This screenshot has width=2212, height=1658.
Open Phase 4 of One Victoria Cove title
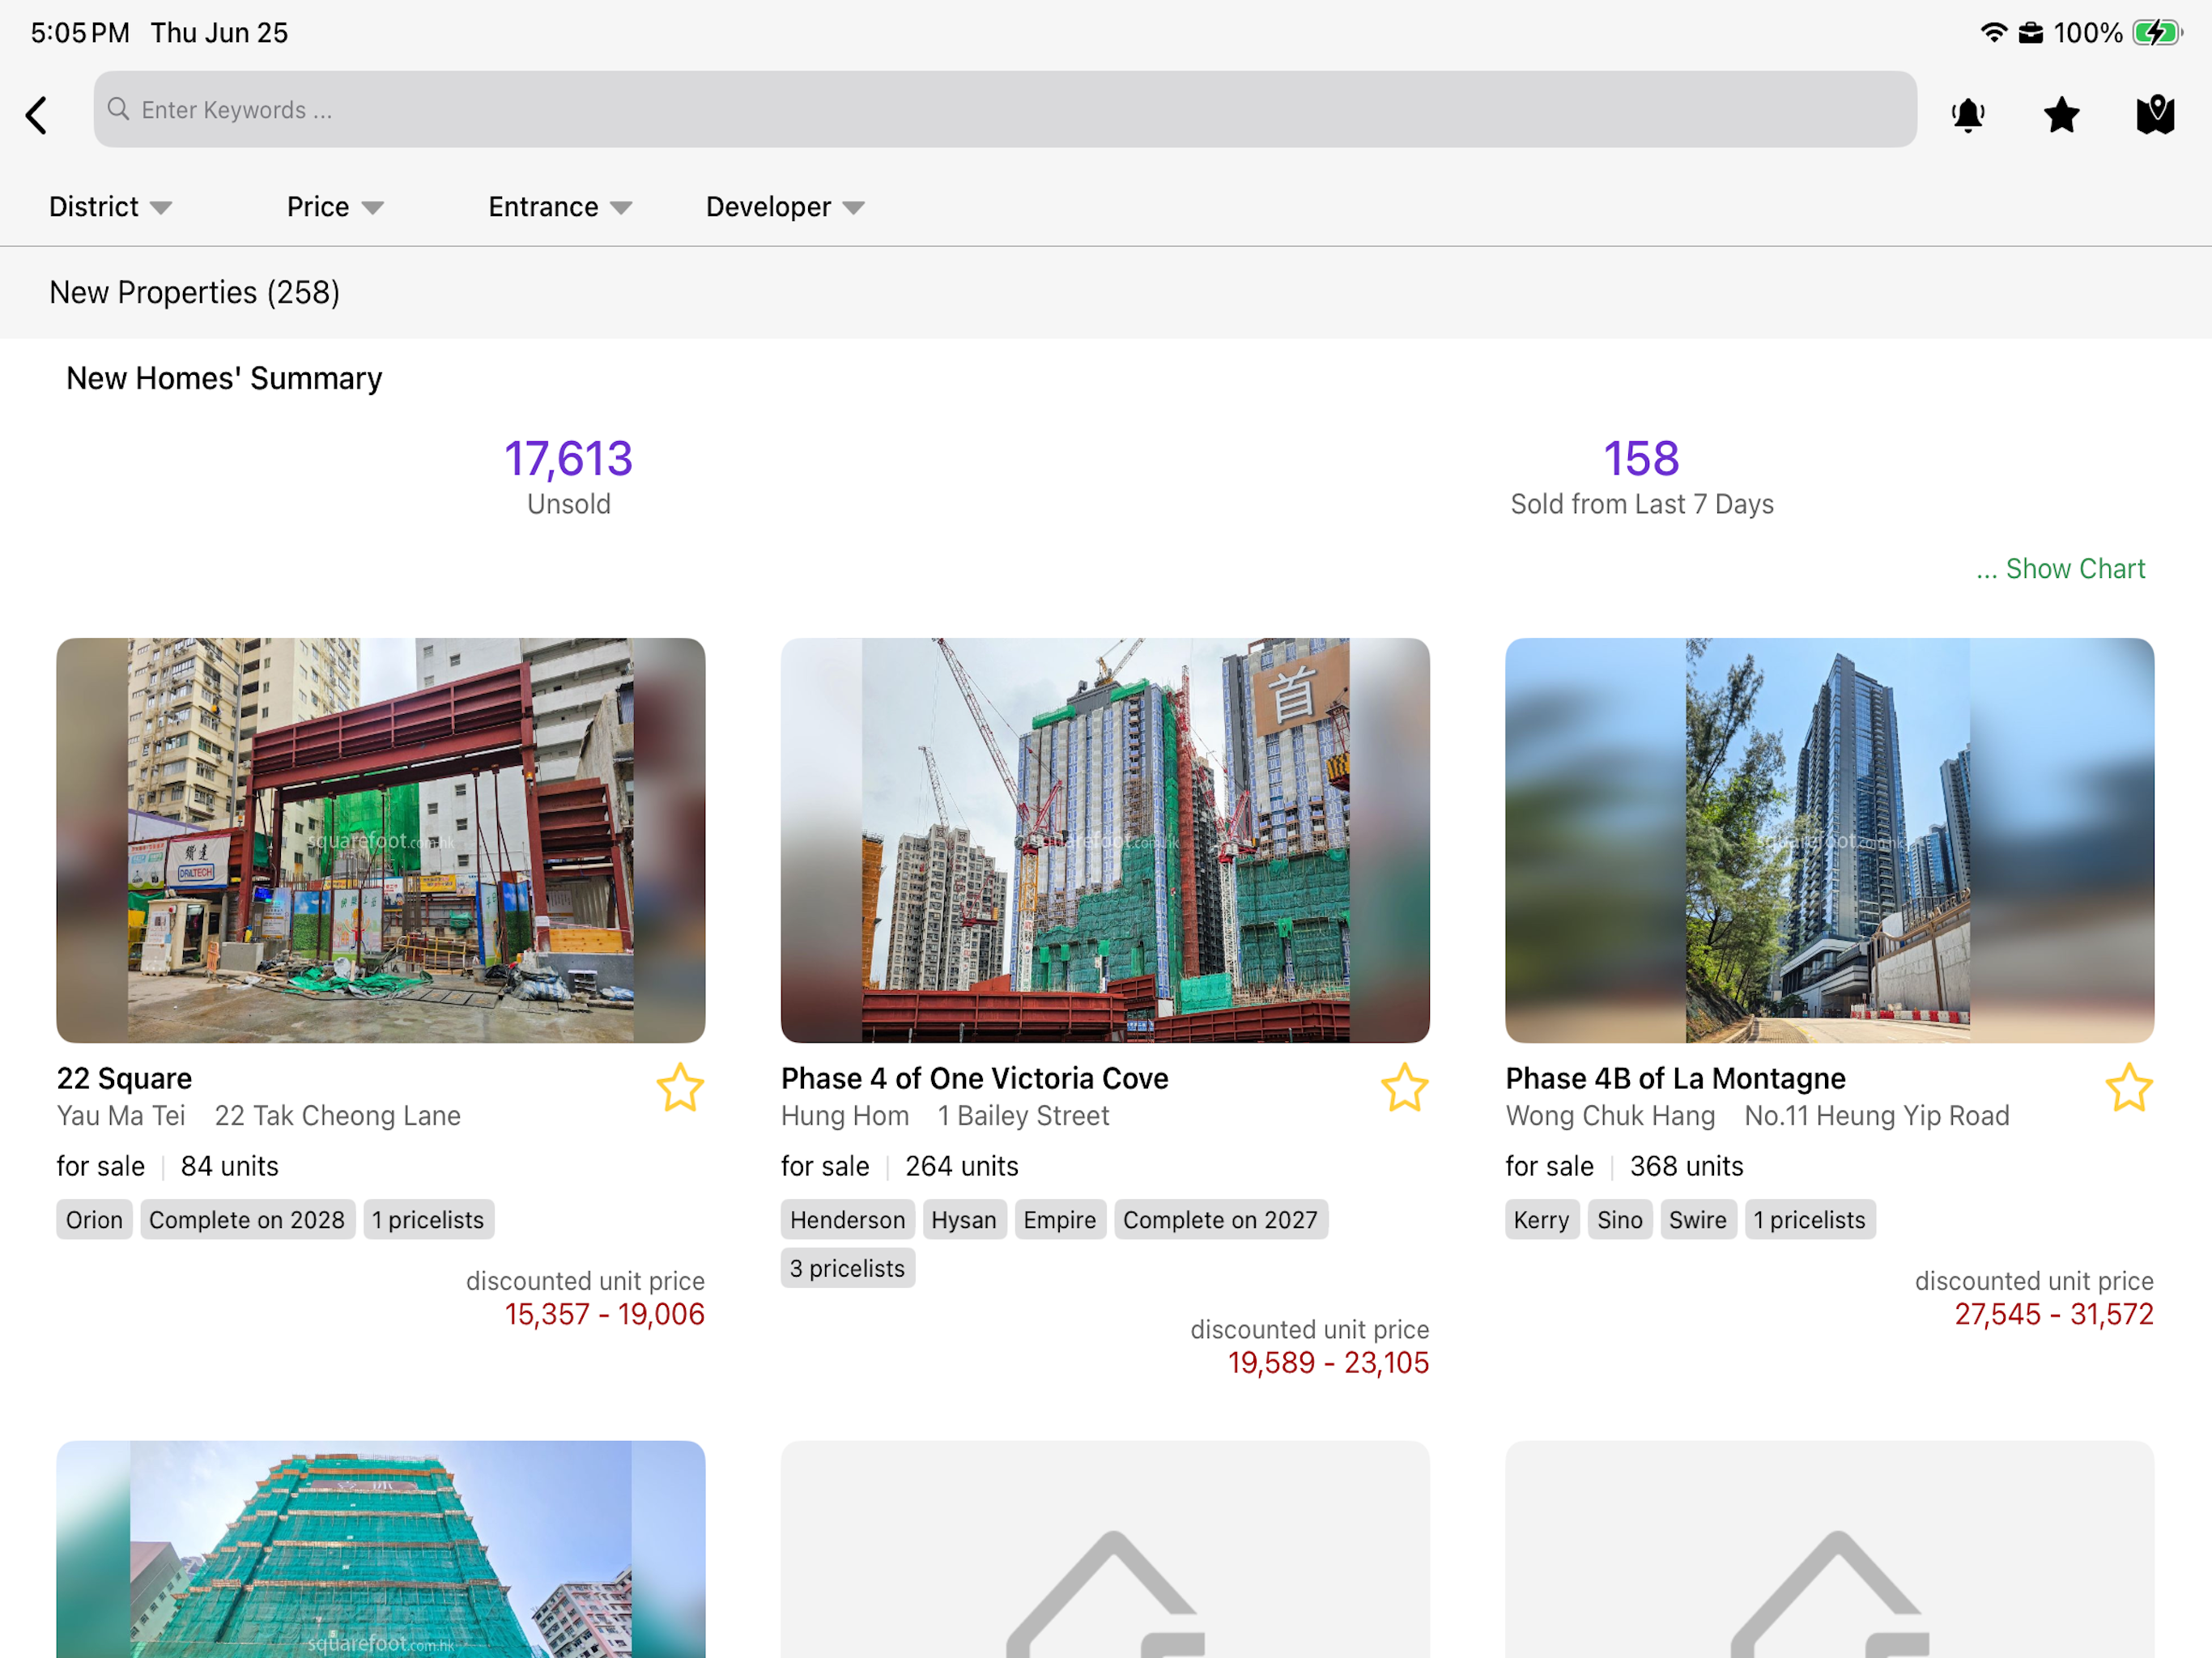974,1078
